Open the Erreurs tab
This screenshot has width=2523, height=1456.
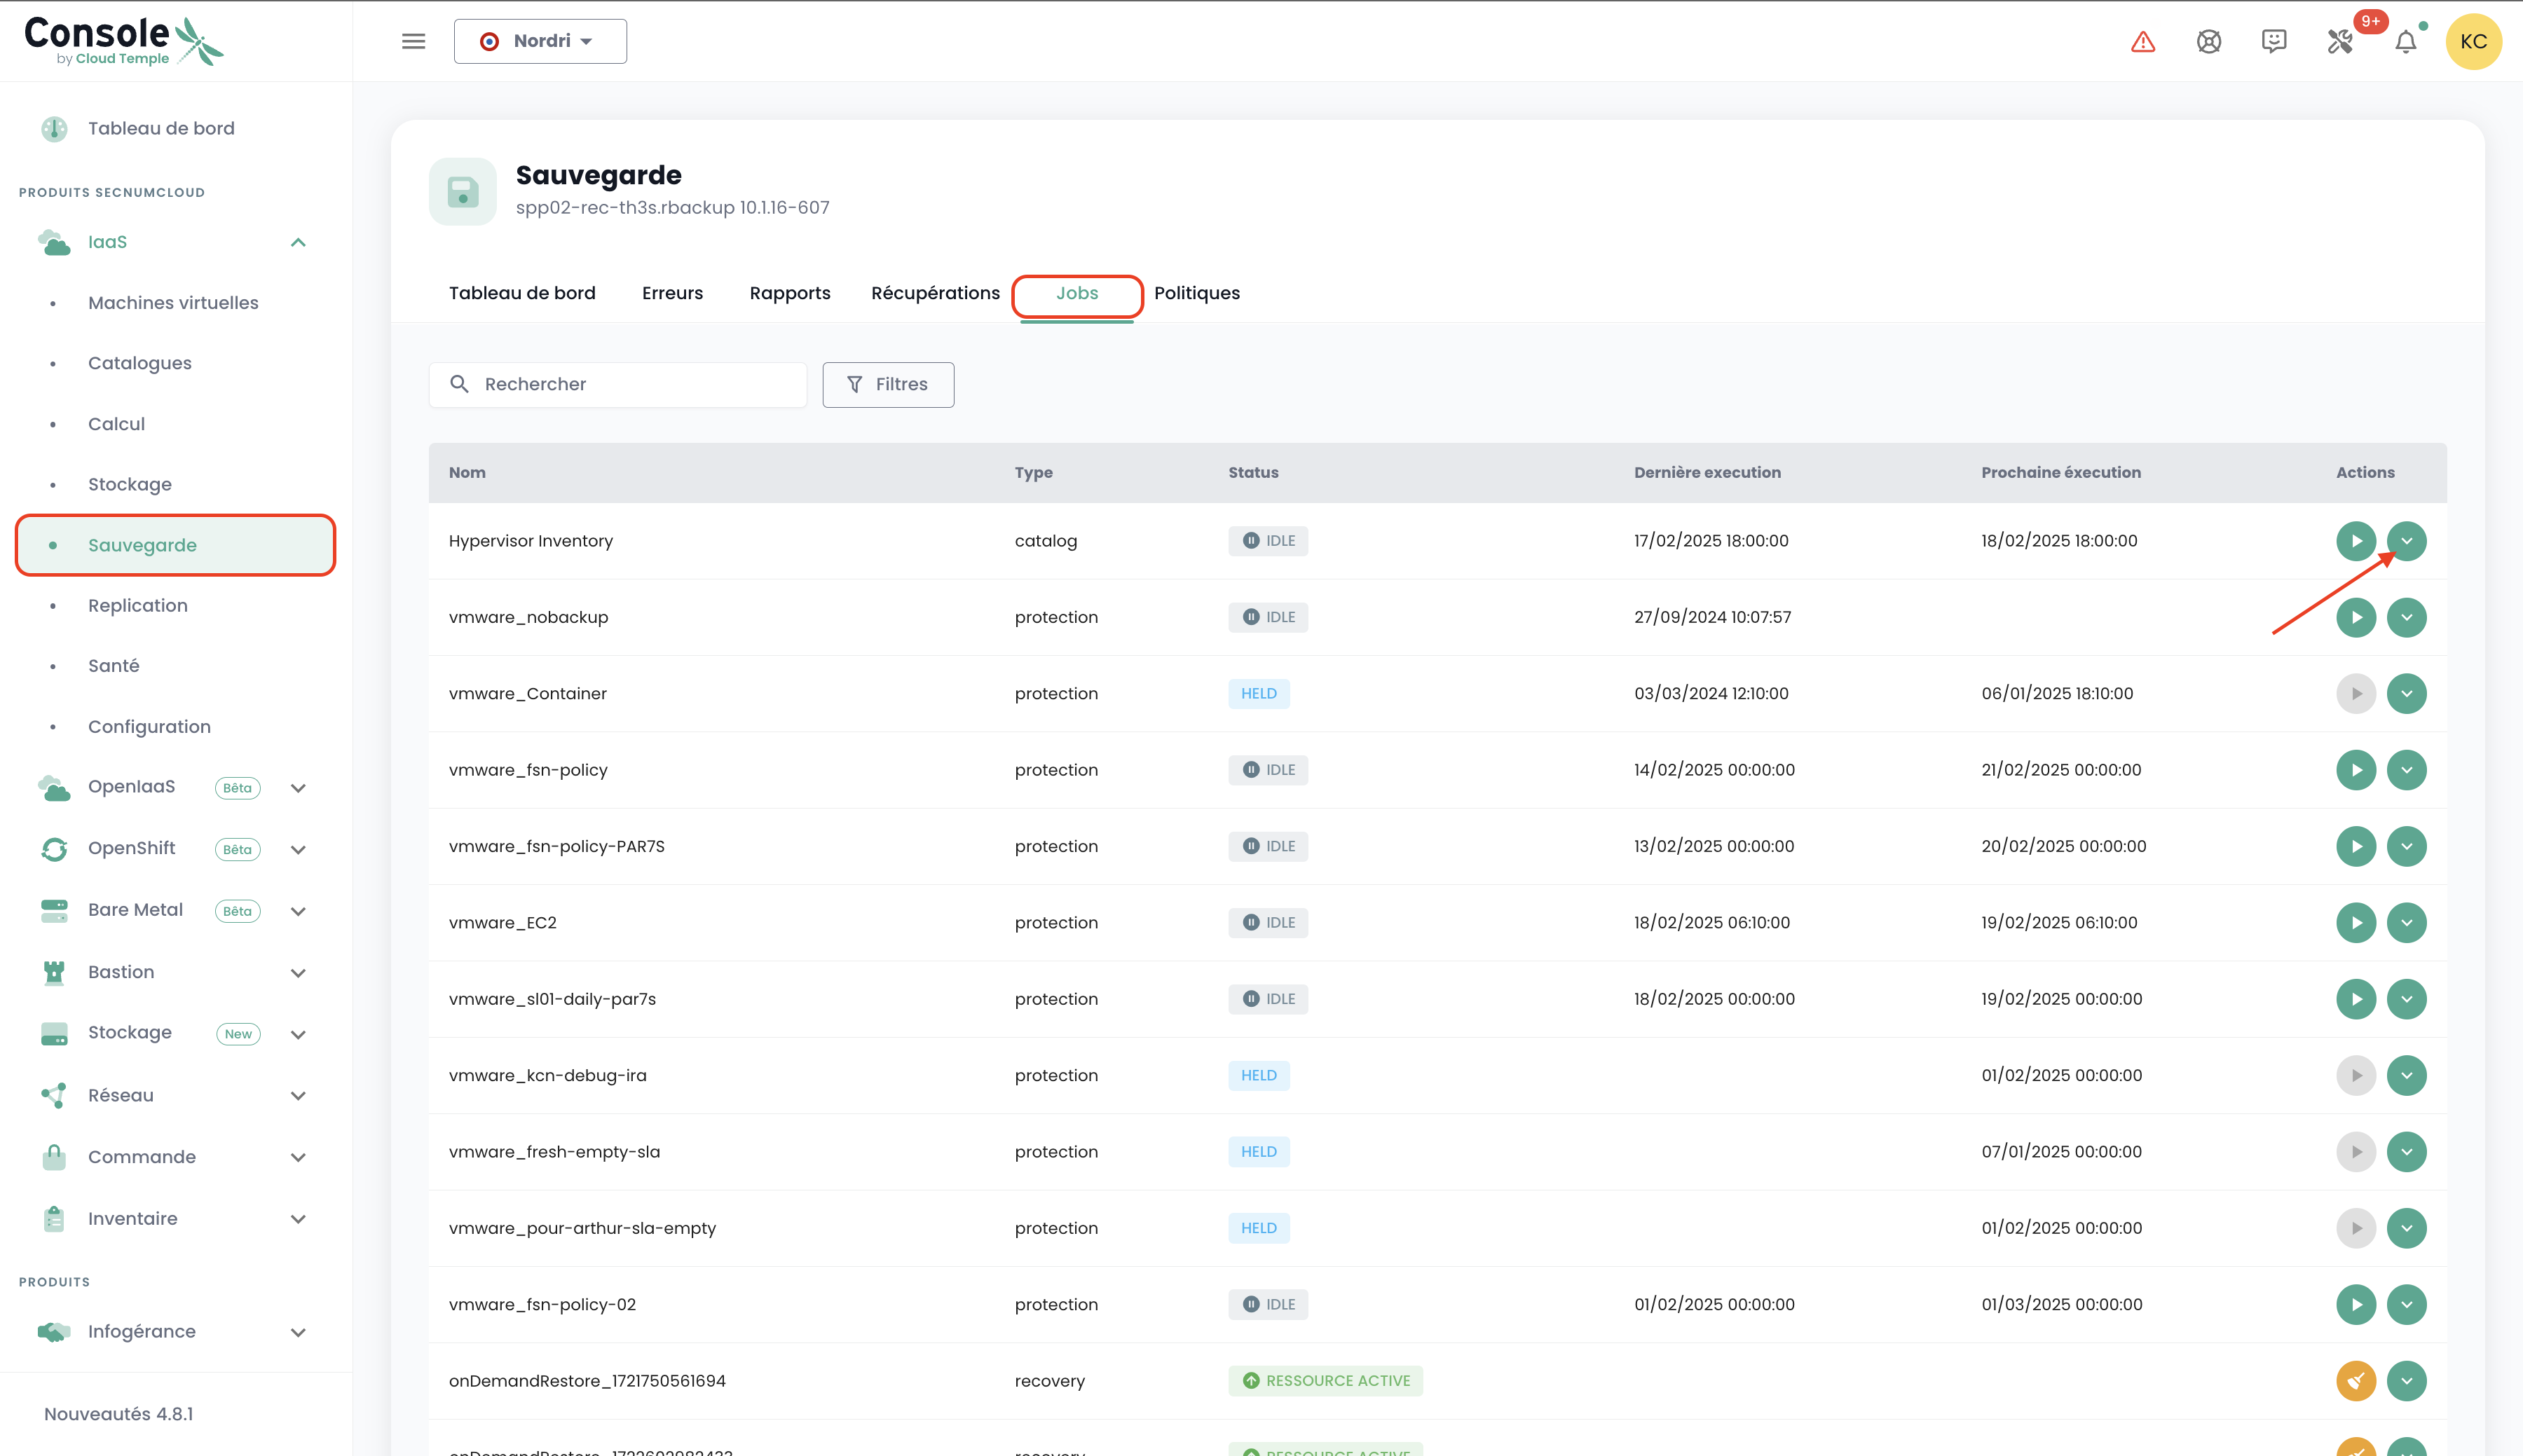[672, 293]
